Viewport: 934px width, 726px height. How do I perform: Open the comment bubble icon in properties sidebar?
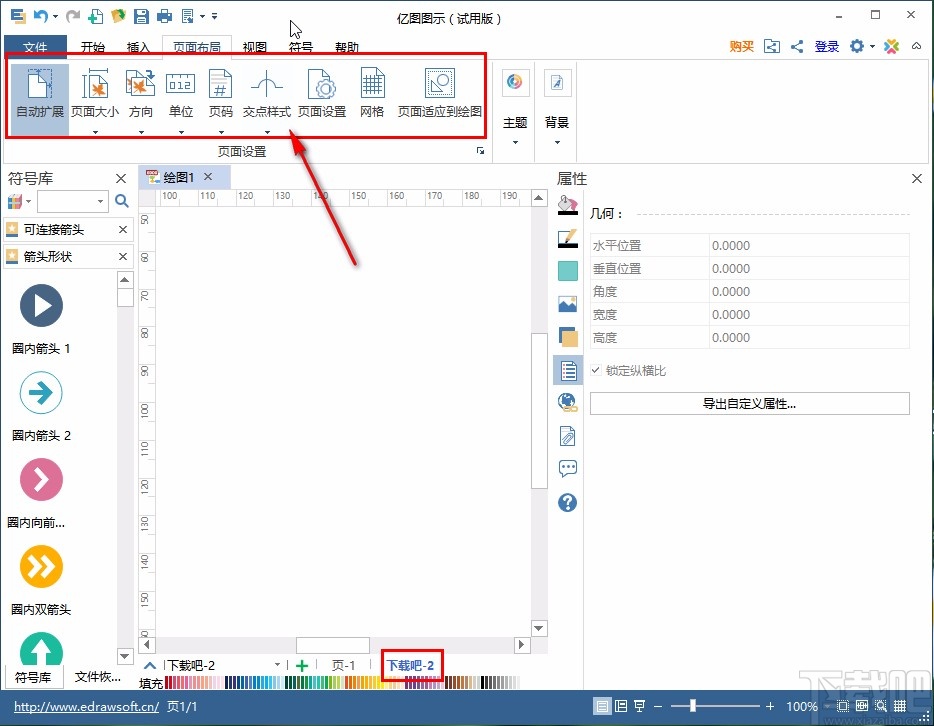point(568,469)
